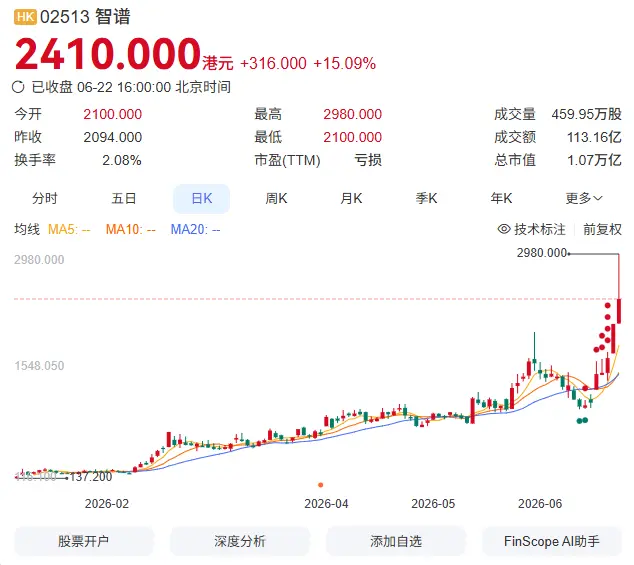Click the stock name 02513 智谱
The image size is (634, 565).
coord(85,17)
